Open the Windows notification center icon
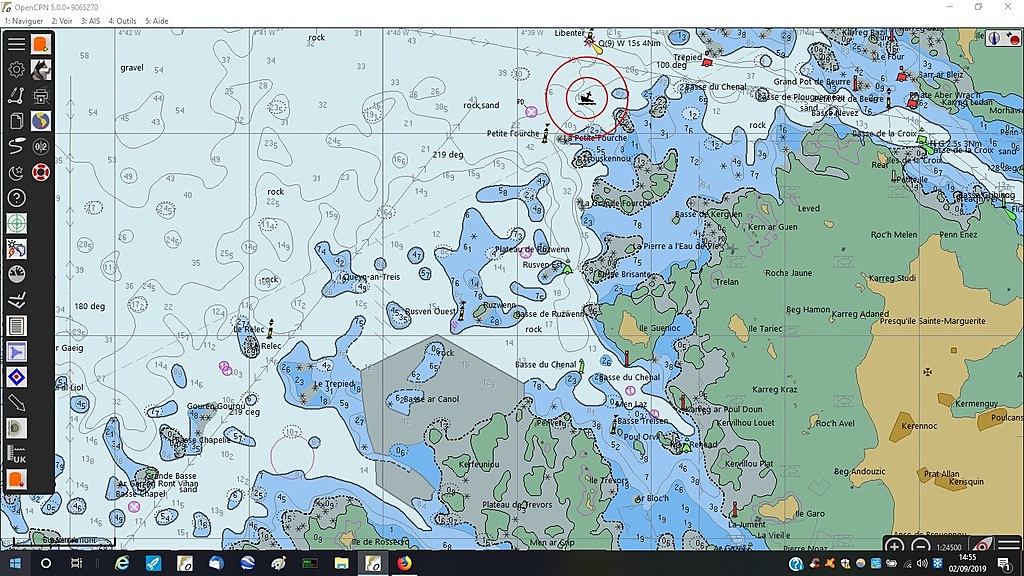This screenshot has height=576, width=1024. [1006, 563]
